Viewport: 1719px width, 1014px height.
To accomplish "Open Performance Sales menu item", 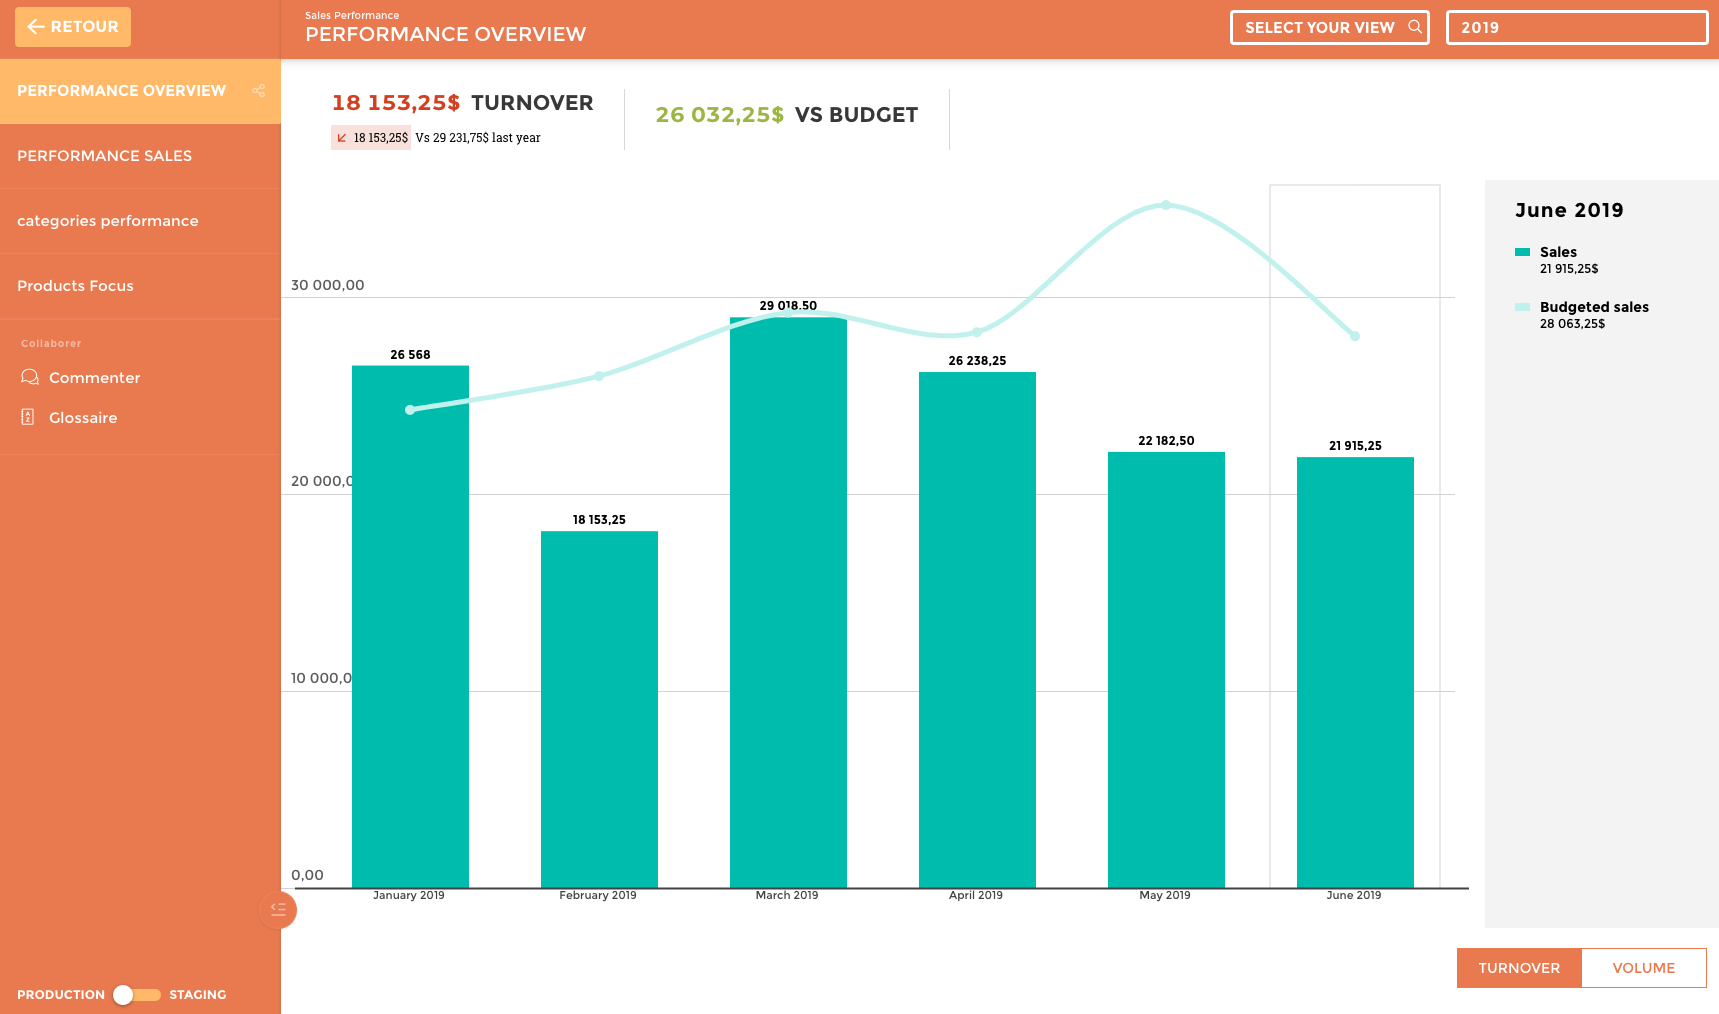I will (x=104, y=156).
